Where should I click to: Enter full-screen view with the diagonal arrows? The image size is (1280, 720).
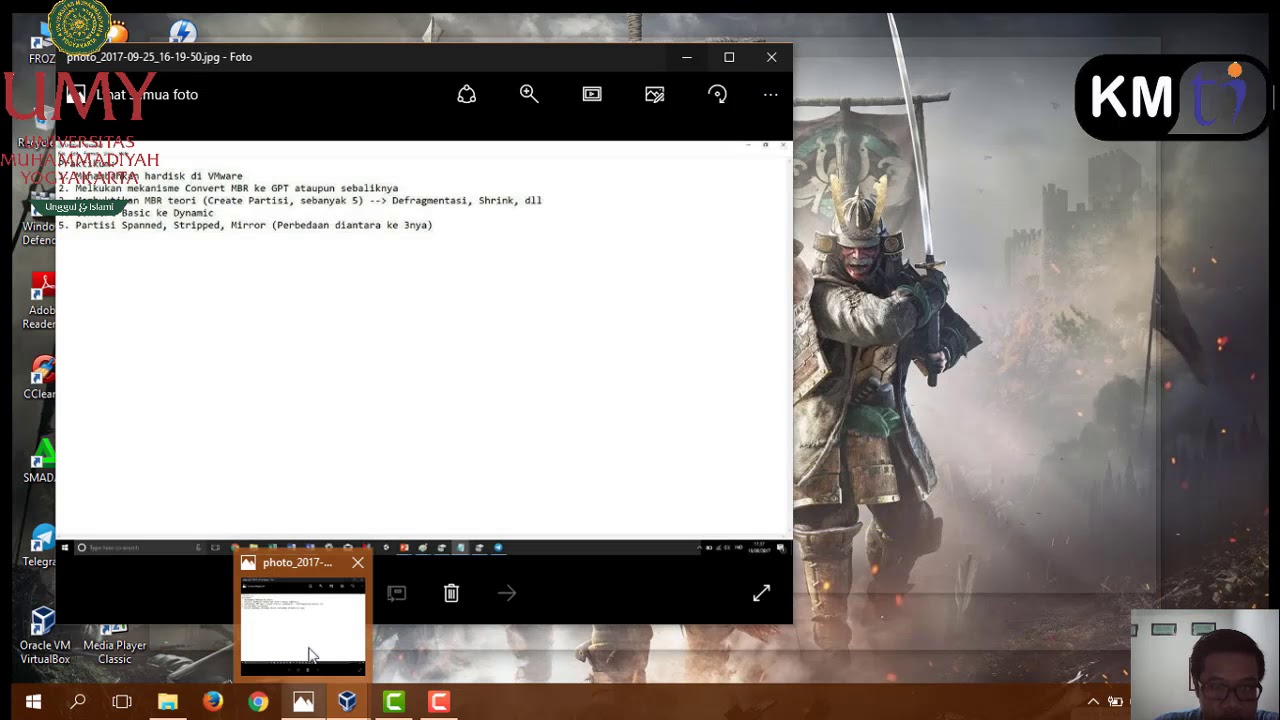761,593
